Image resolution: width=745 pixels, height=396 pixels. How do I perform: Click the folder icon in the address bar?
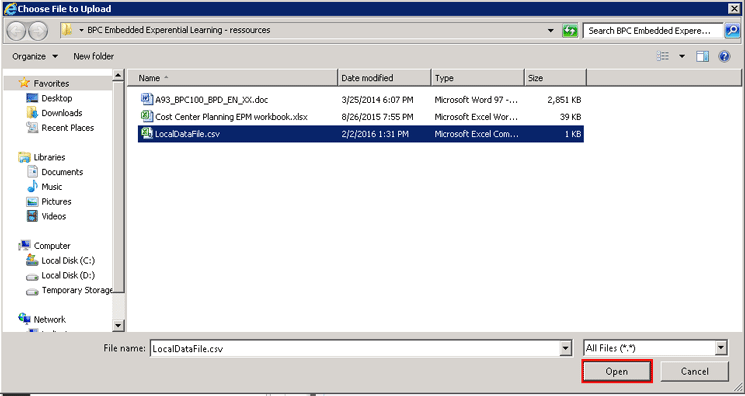click(67, 30)
